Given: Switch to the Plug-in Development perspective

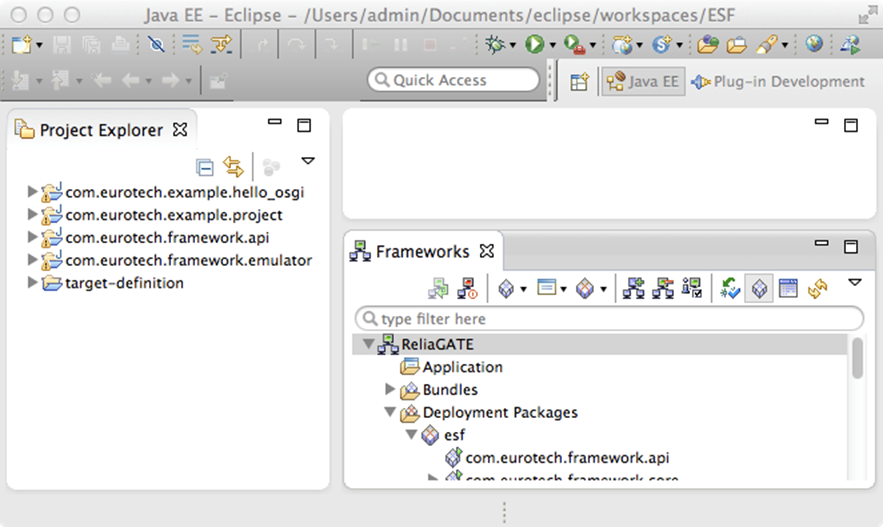Looking at the screenshot, I should coord(778,82).
